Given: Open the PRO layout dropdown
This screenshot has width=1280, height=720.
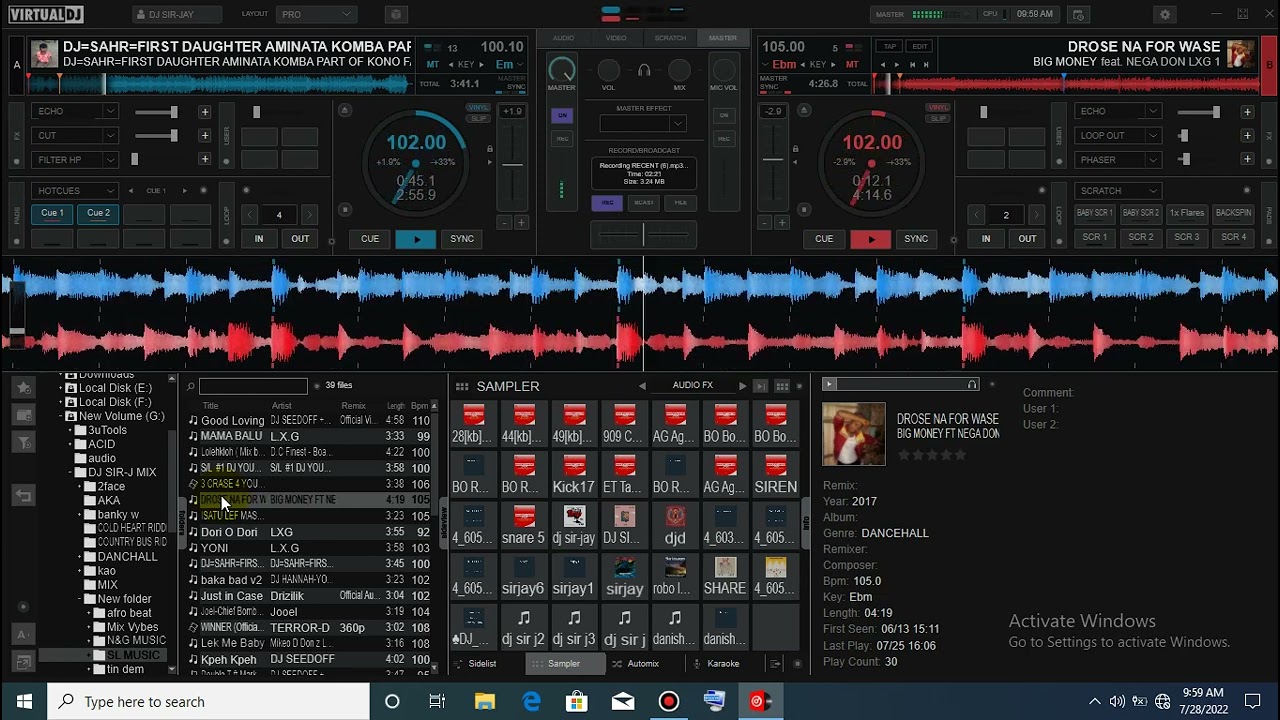Looking at the screenshot, I should pyautogui.click(x=316, y=15).
